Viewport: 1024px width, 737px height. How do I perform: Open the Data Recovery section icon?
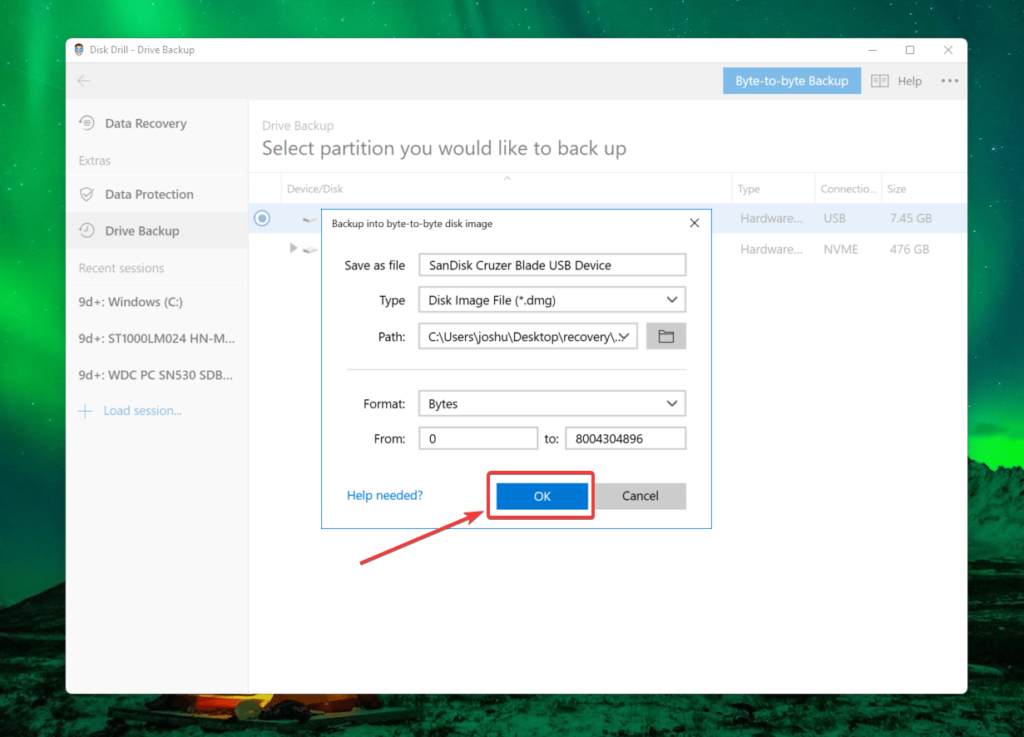[86, 123]
